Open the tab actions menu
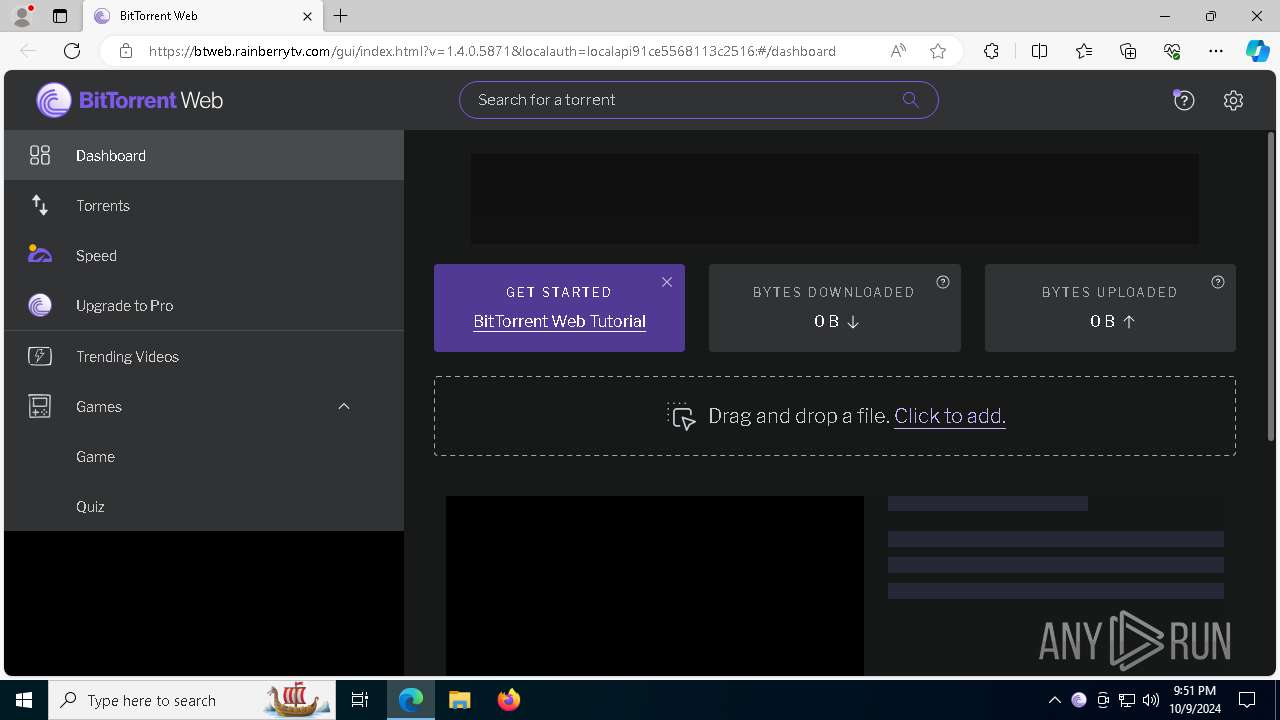This screenshot has height=720, width=1280. [60, 16]
